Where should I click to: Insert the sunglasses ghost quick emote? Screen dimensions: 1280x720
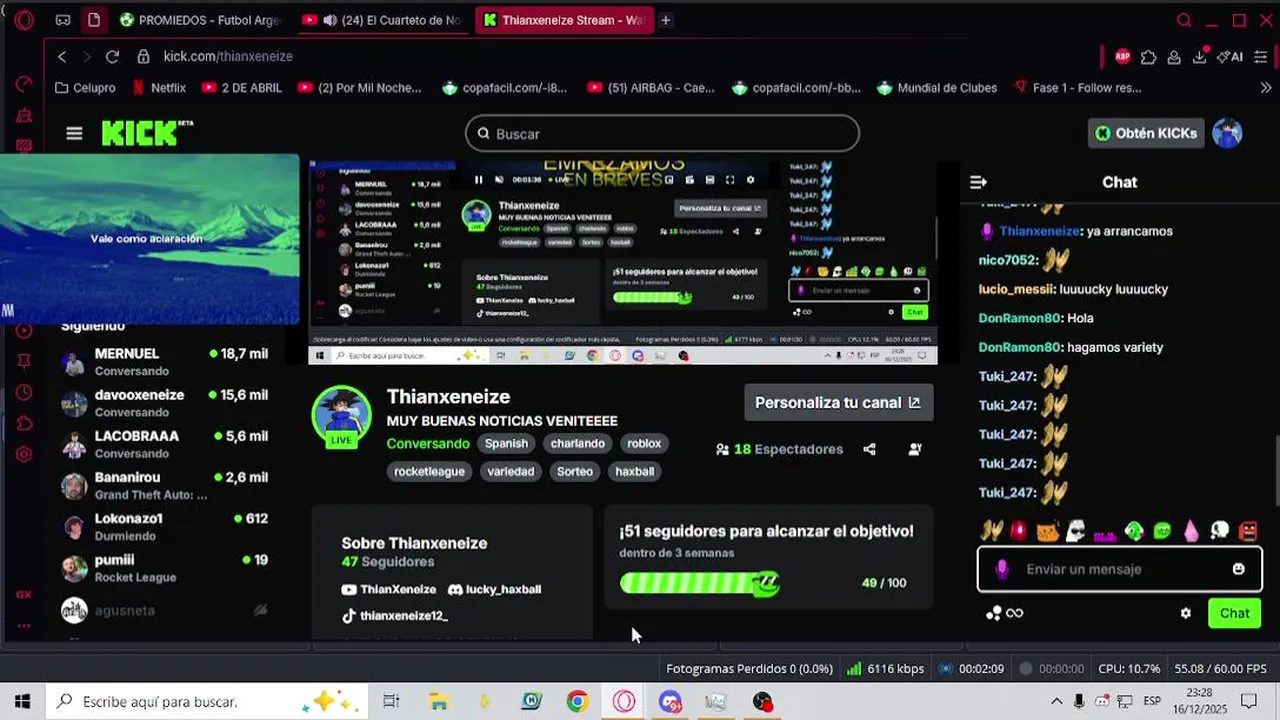(1075, 531)
